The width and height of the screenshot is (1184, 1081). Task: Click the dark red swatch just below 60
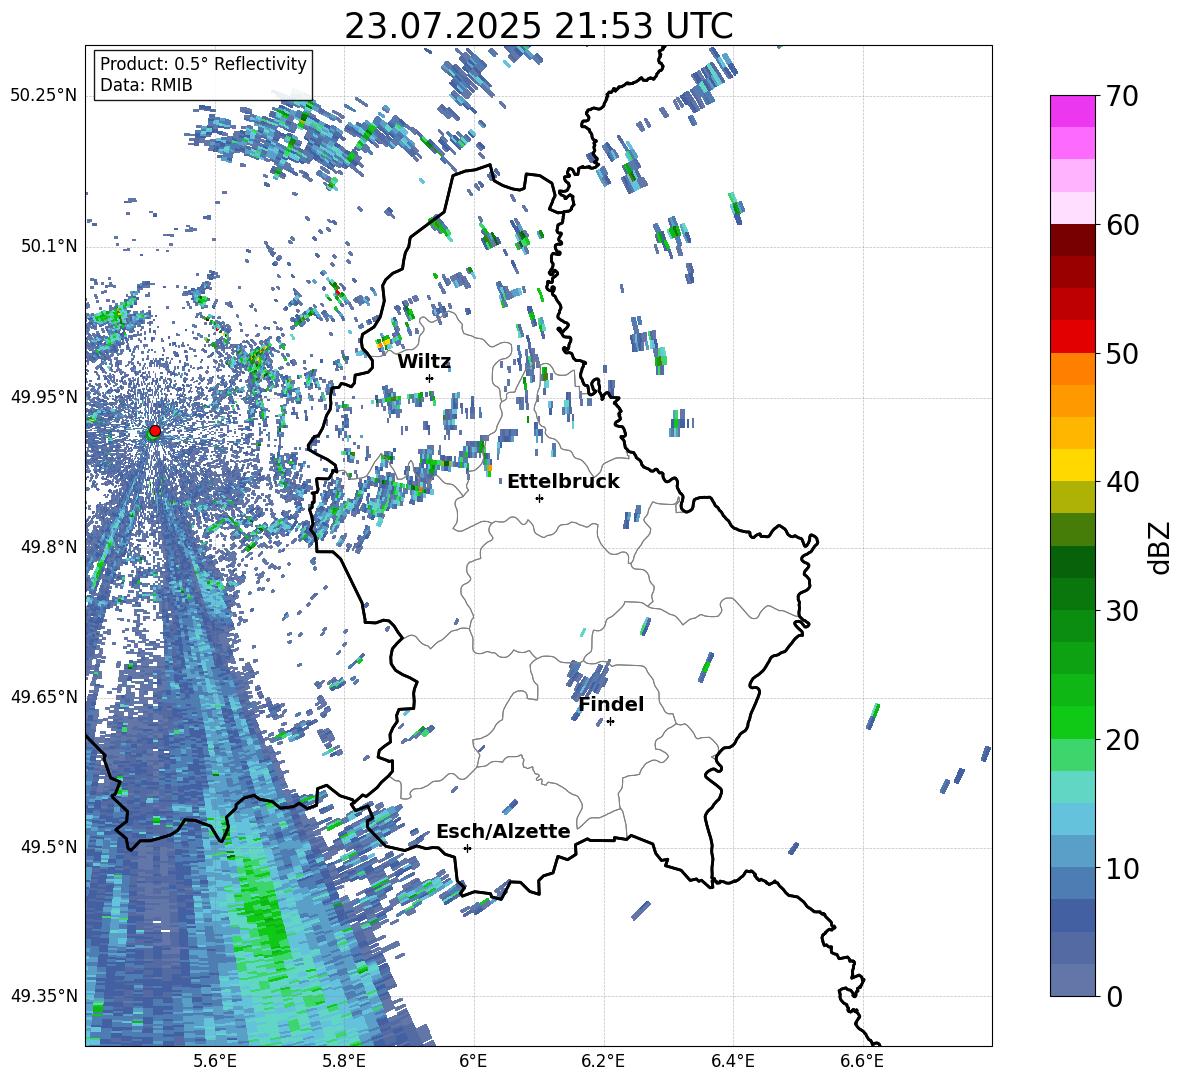(x=1073, y=240)
